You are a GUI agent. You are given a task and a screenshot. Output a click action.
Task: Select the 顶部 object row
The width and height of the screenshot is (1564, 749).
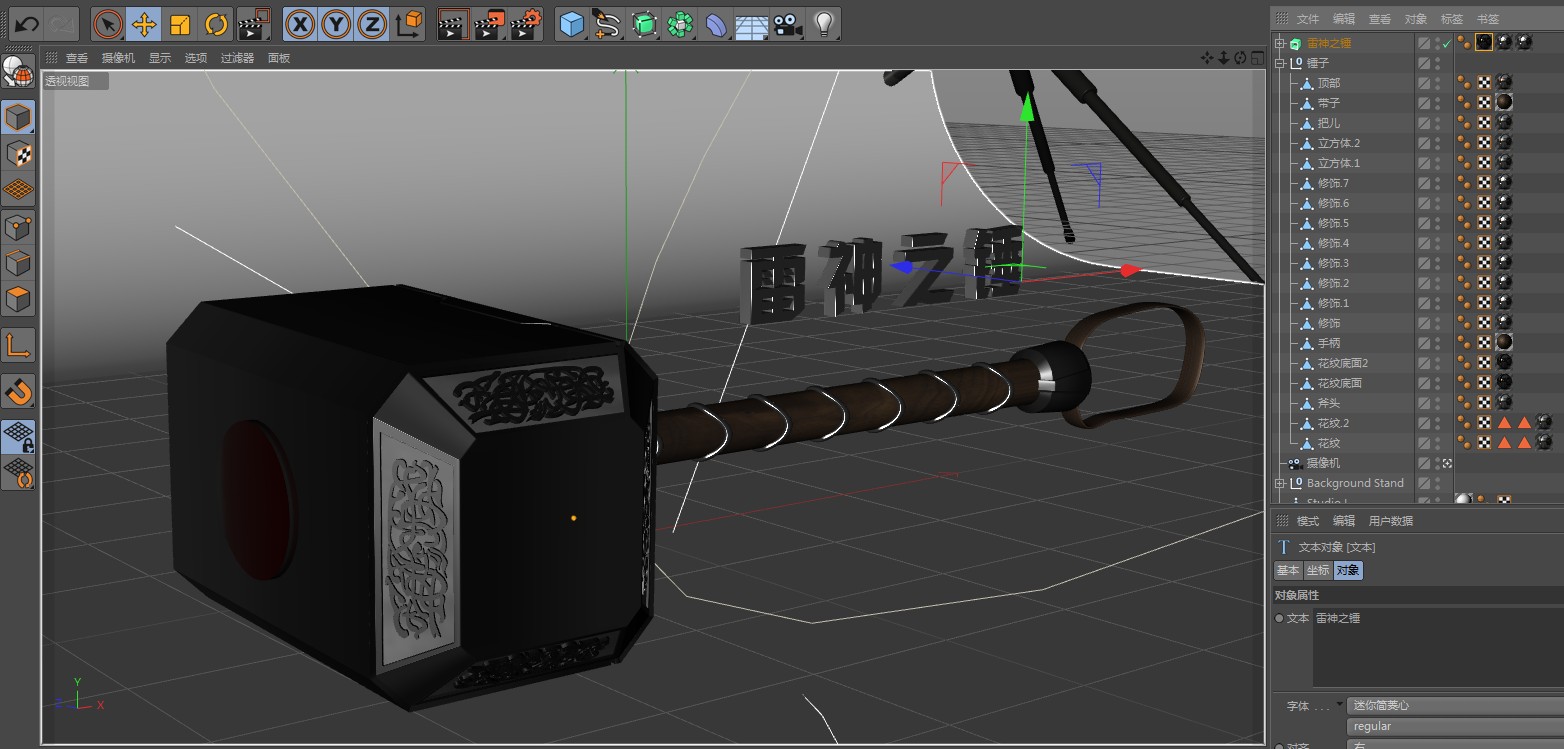[1328, 83]
